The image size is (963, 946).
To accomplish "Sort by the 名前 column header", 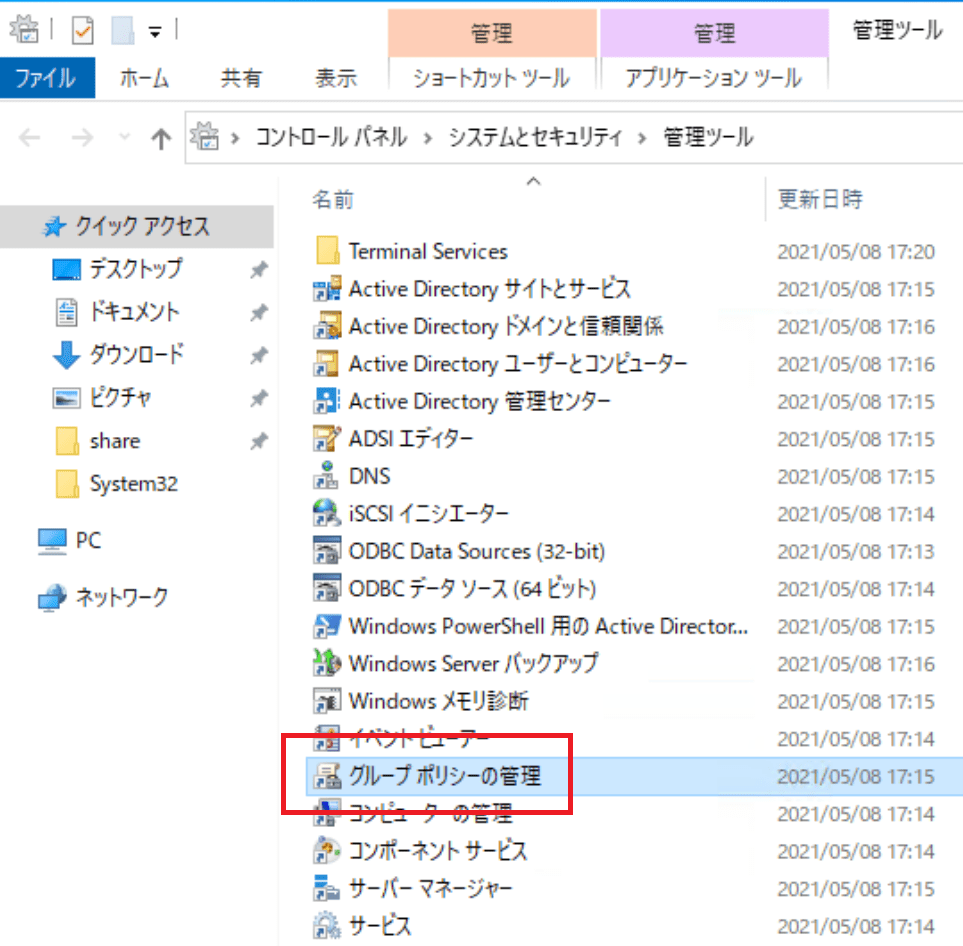I will click(x=333, y=199).
